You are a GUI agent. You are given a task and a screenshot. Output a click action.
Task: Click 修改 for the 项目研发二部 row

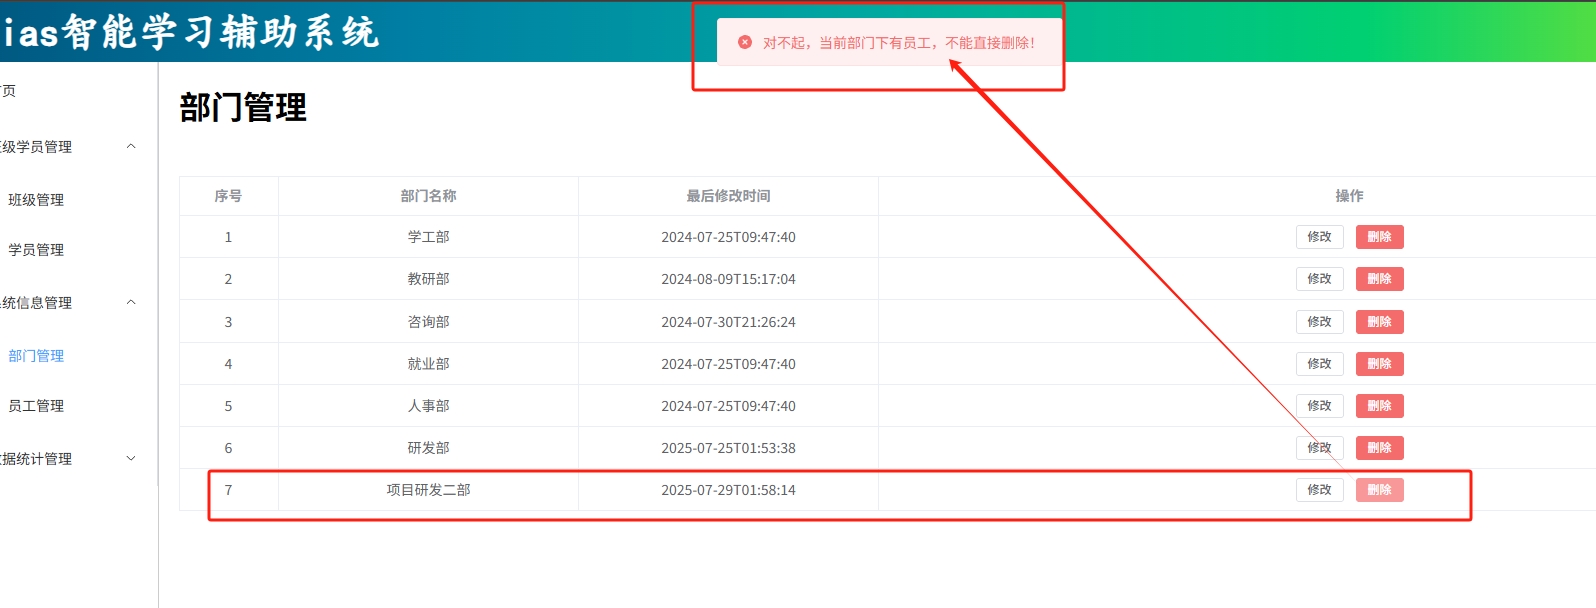[x=1319, y=490]
